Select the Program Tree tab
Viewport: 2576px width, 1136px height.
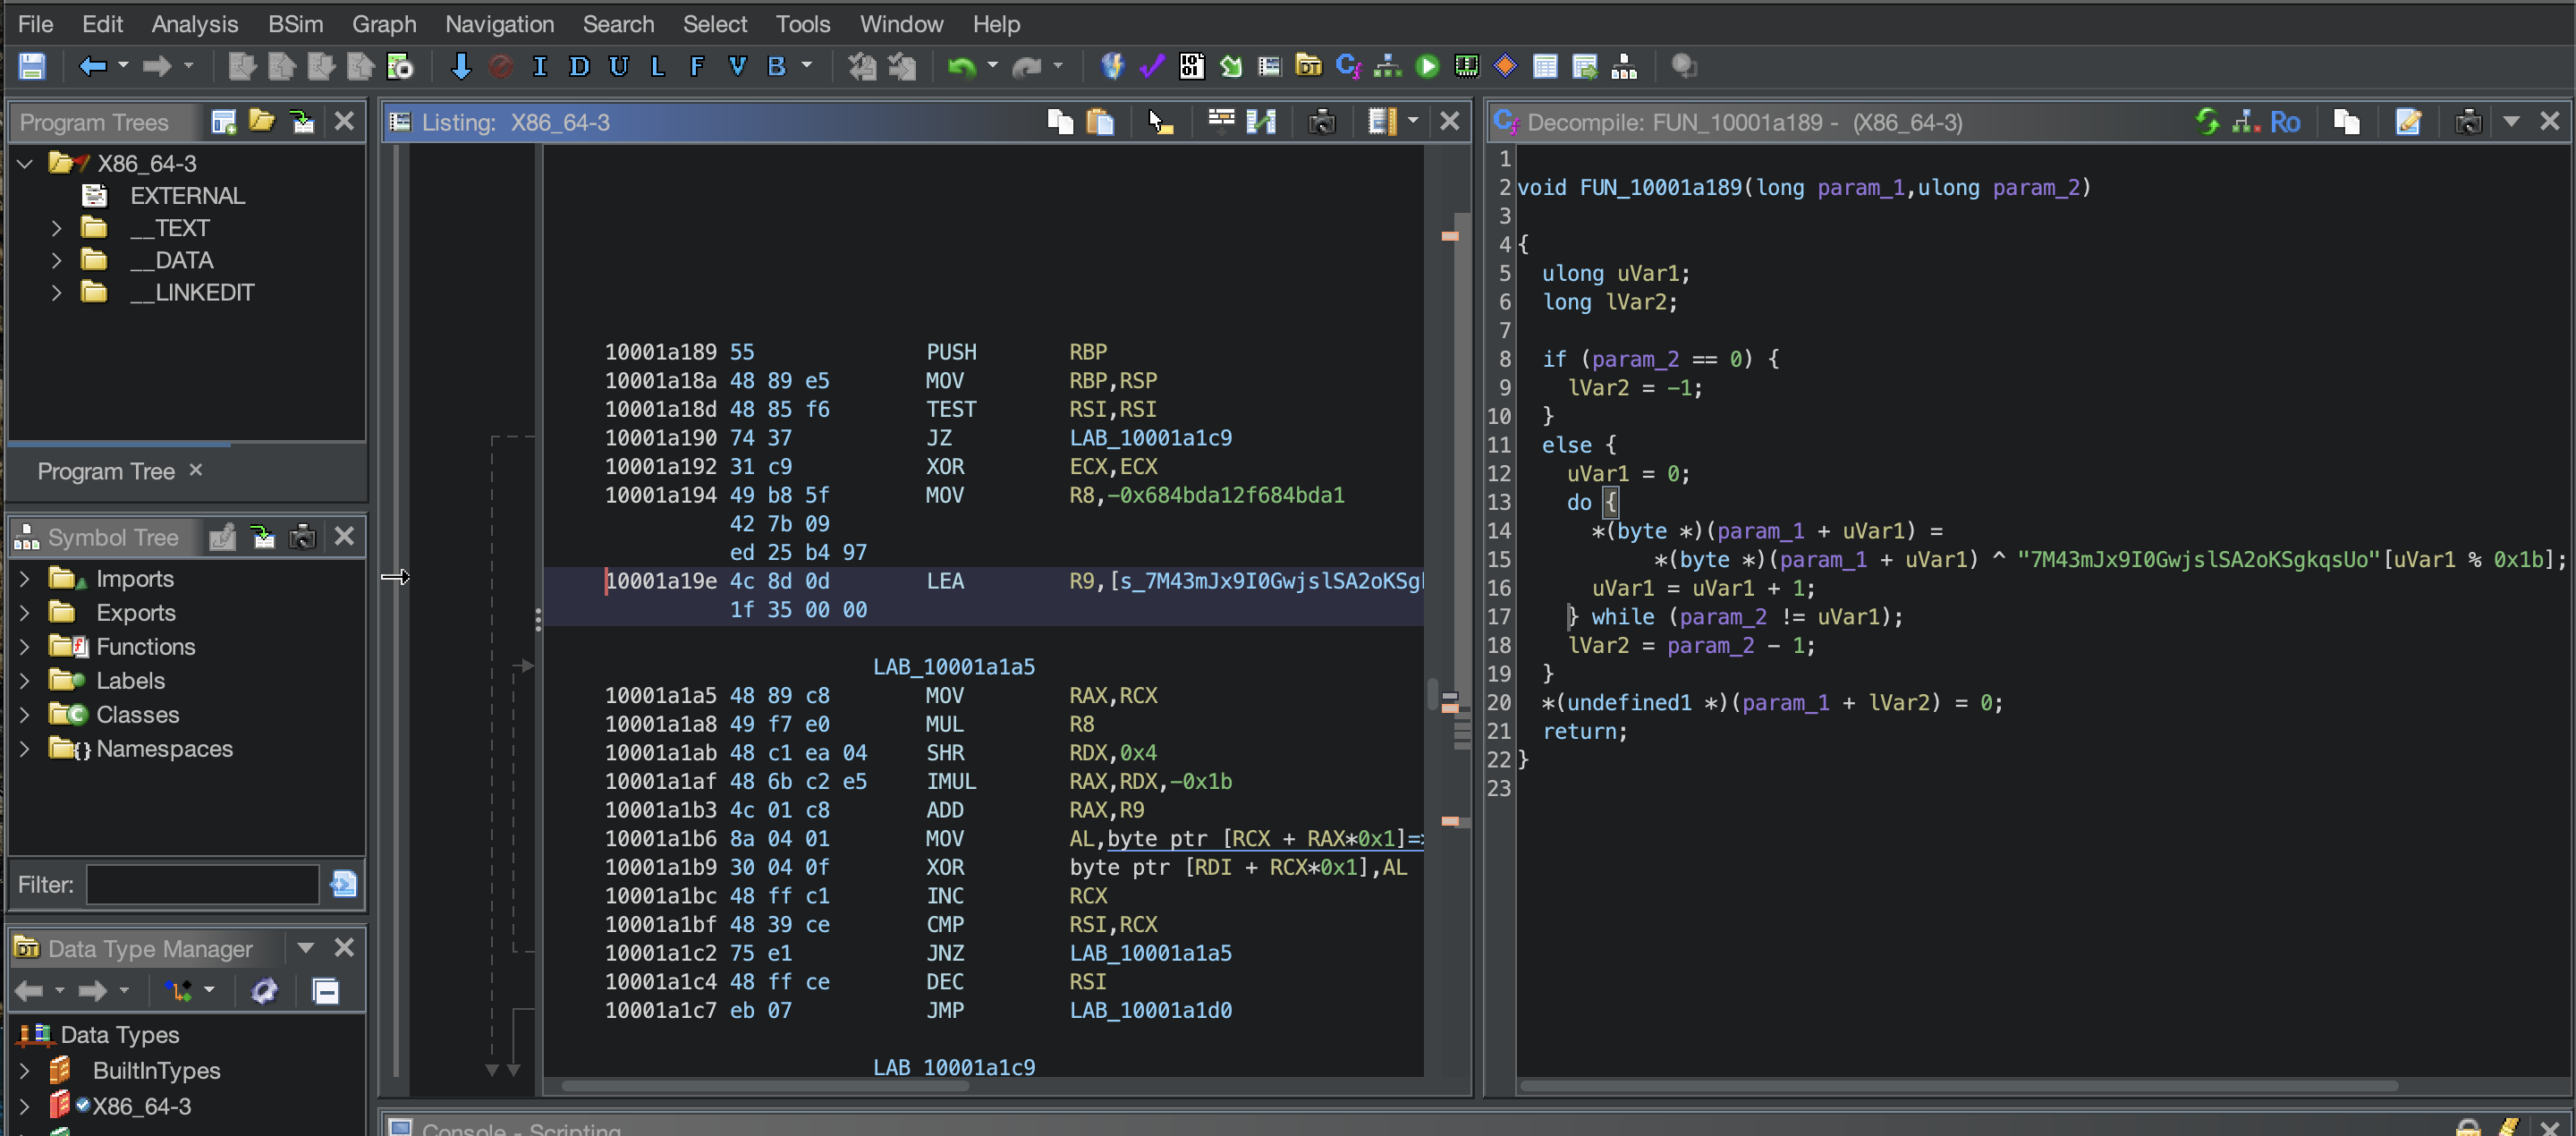(106, 471)
